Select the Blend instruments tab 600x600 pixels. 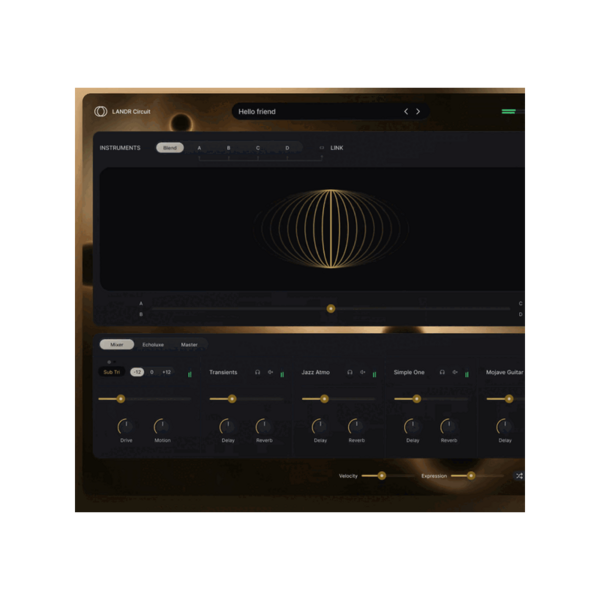point(170,148)
